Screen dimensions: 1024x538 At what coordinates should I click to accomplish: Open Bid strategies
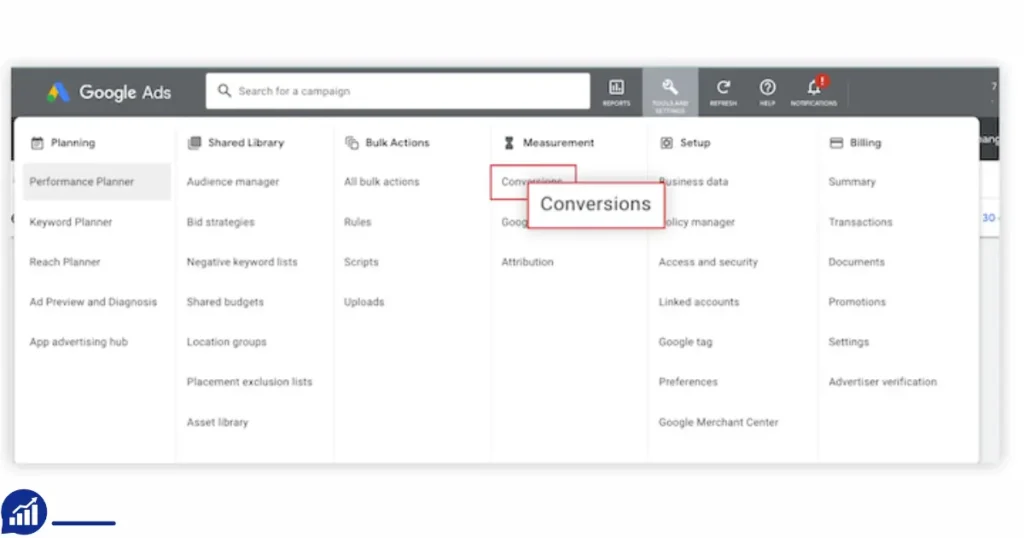221,222
